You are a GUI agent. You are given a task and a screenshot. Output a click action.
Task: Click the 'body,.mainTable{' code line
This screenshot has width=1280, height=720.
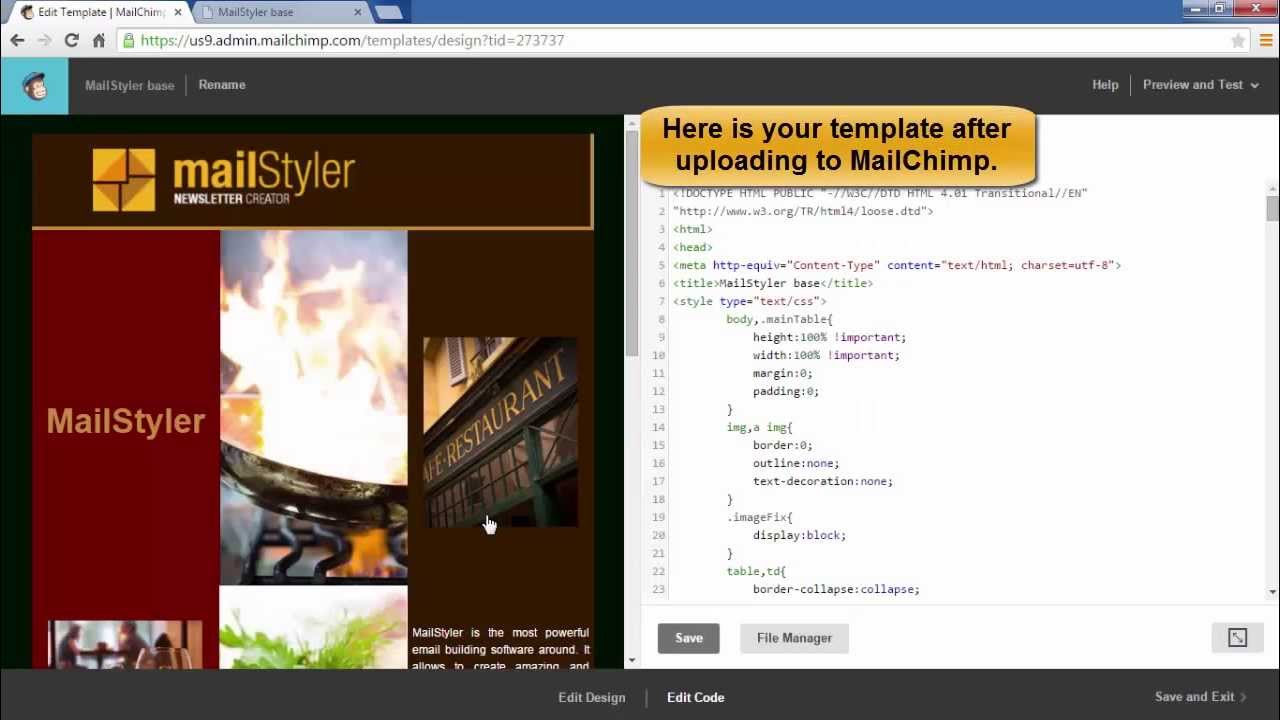click(x=779, y=319)
